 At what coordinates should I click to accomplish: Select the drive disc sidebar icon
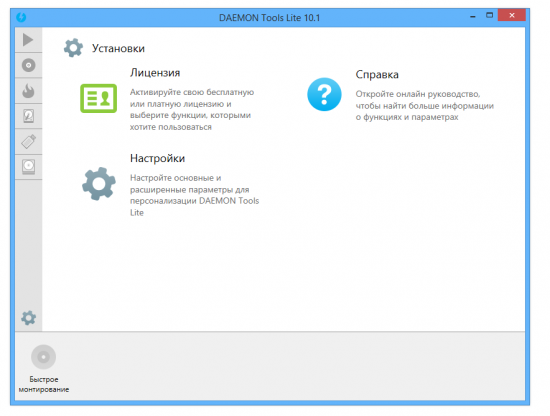click(28, 167)
